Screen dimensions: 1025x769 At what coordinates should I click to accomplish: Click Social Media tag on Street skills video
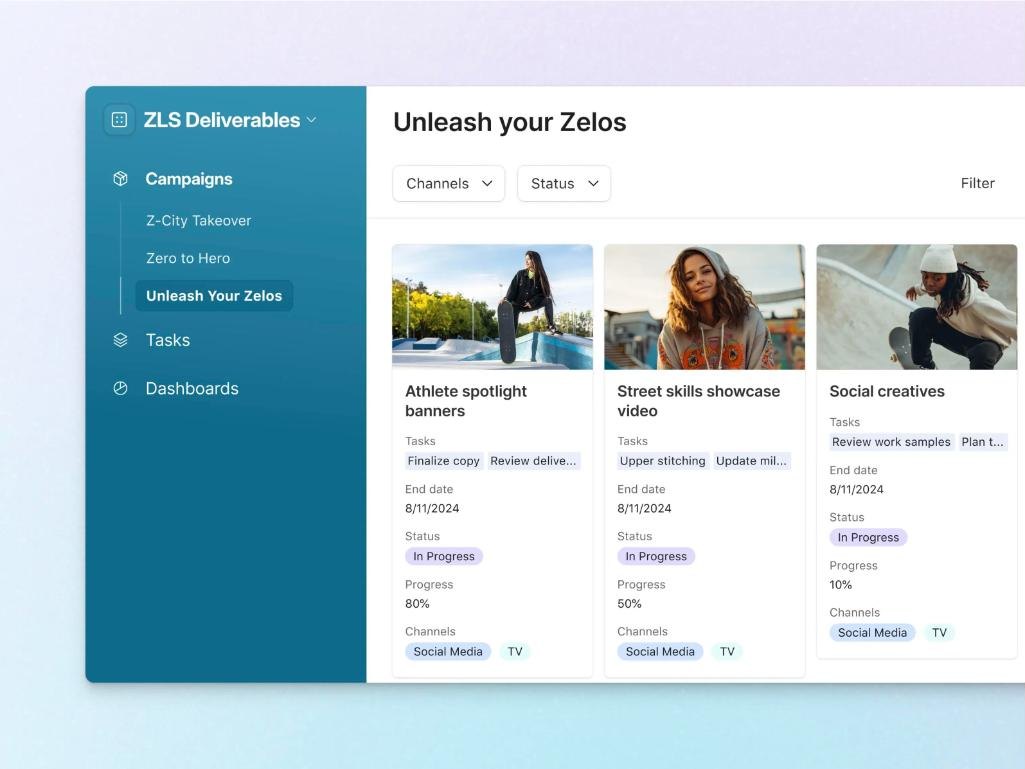(660, 651)
